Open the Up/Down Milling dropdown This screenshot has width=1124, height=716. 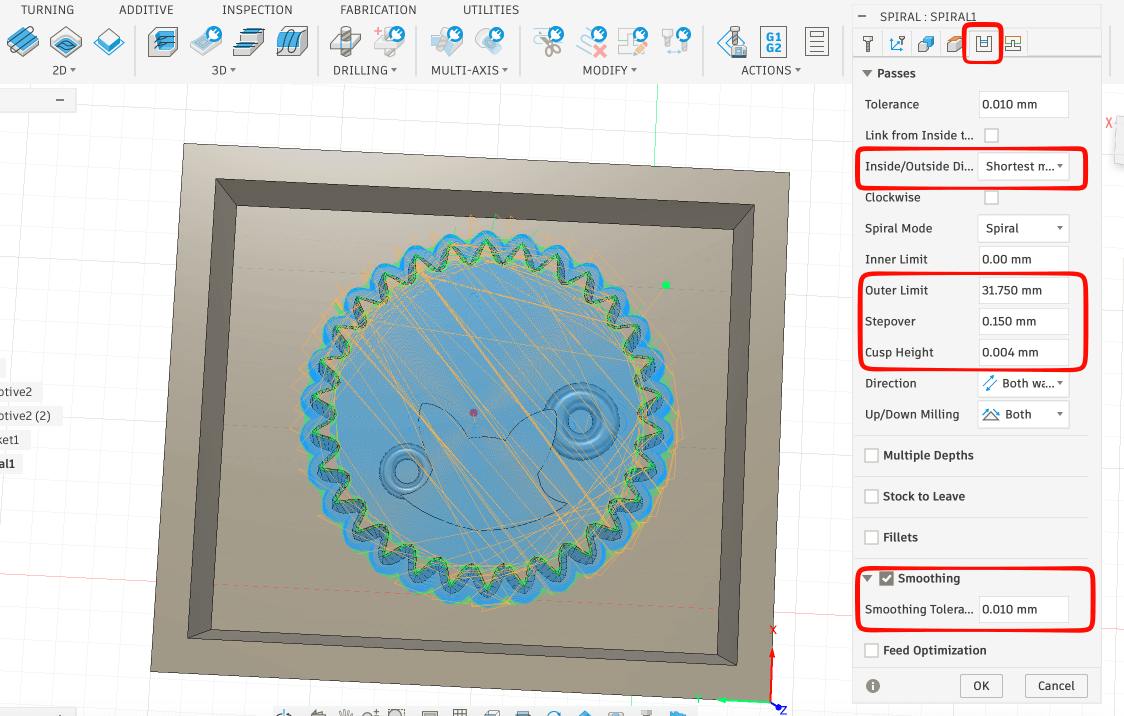1023,414
